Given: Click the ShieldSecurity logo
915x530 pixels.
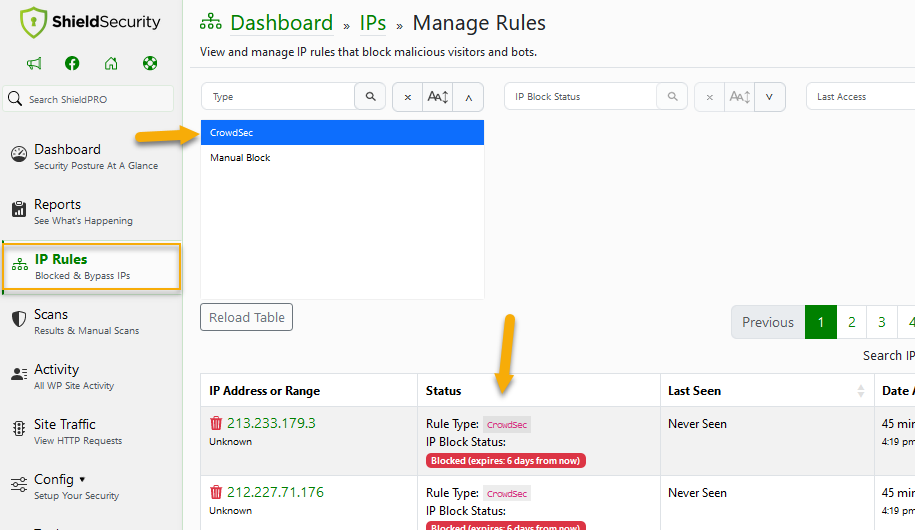Looking at the screenshot, I should coord(90,22).
